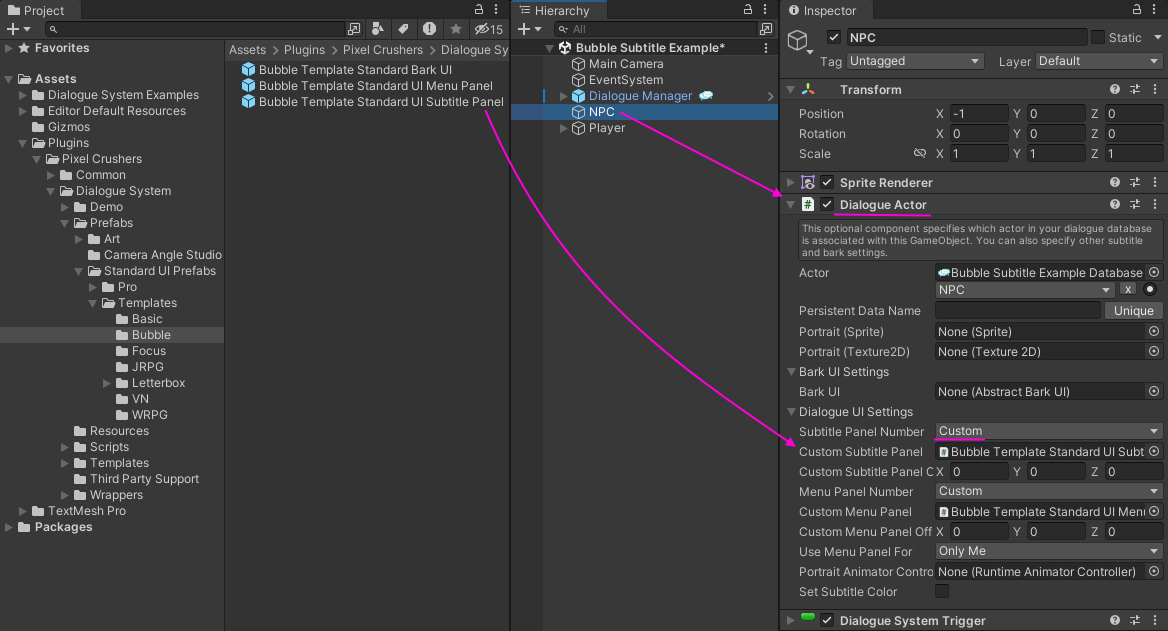The image size is (1168, 631).
Task: Open object picker for Actor database field
Action: tap(1154, 273)
